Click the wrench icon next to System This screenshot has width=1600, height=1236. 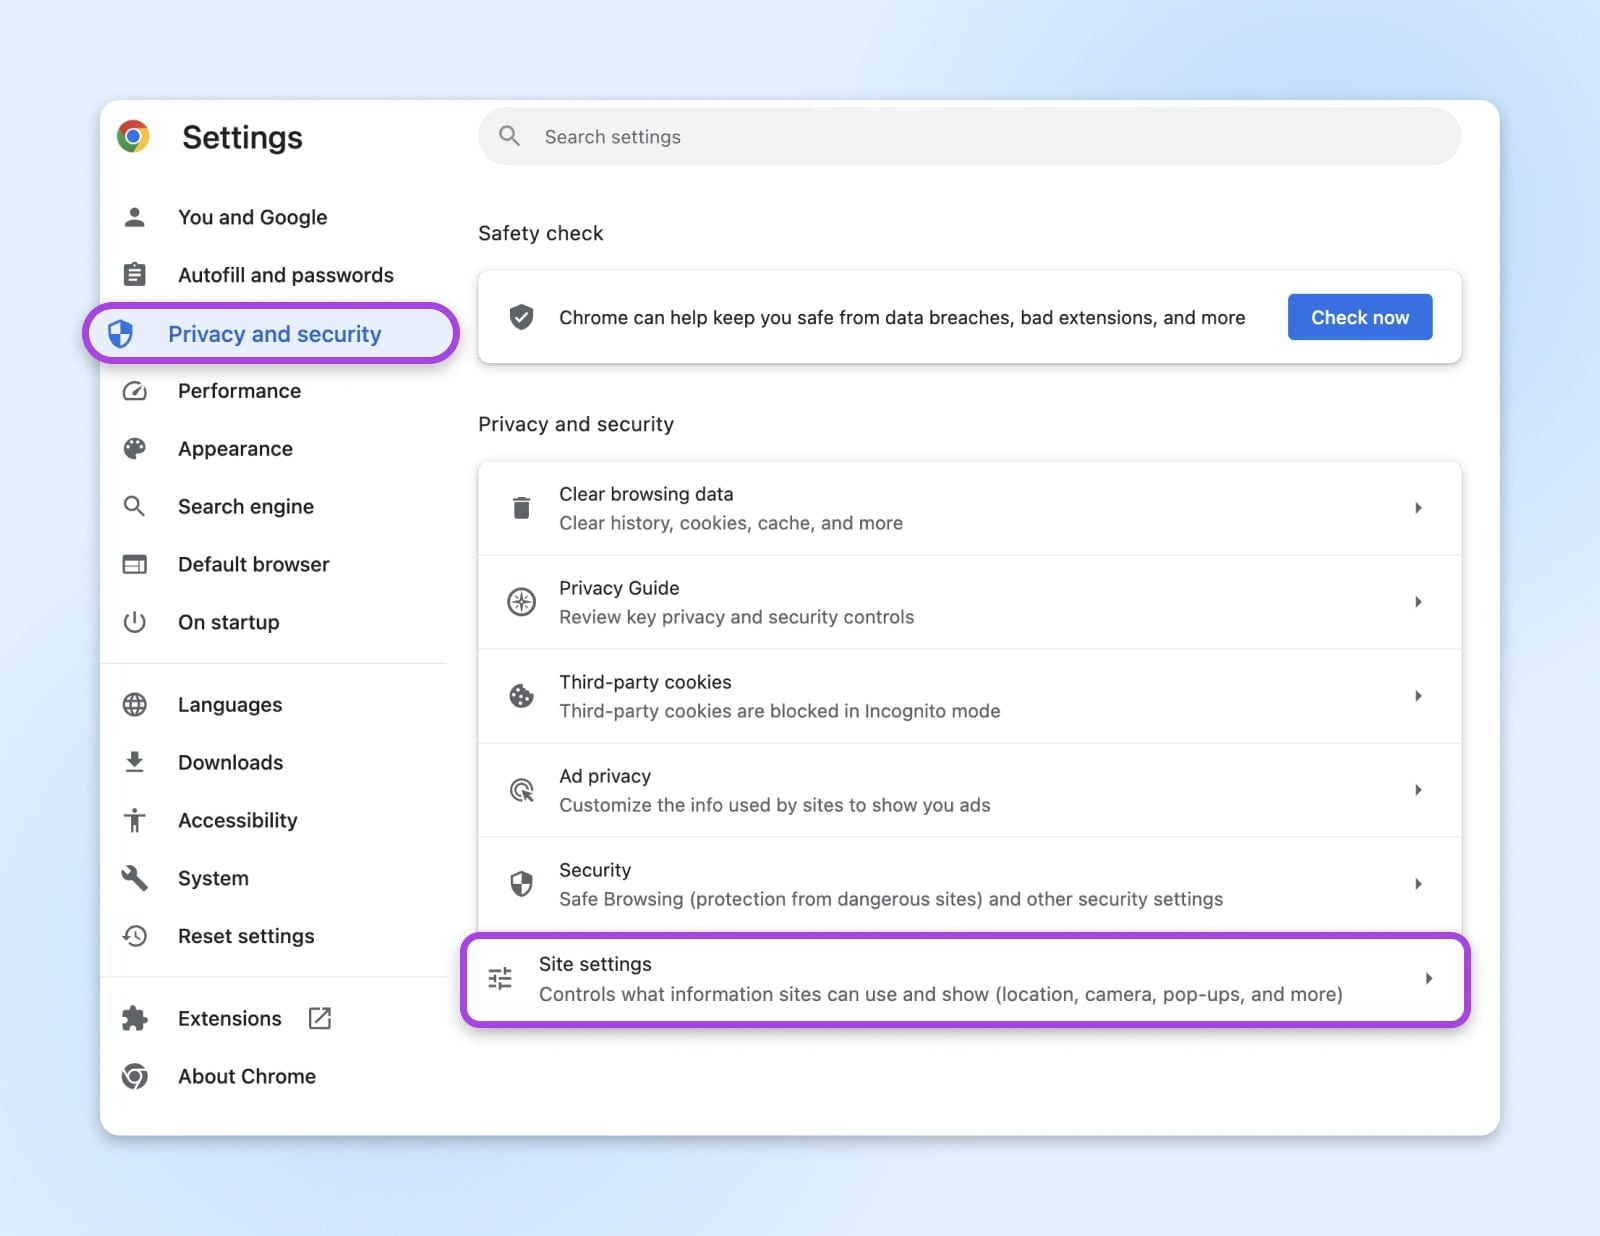click(x=134, y=878)
